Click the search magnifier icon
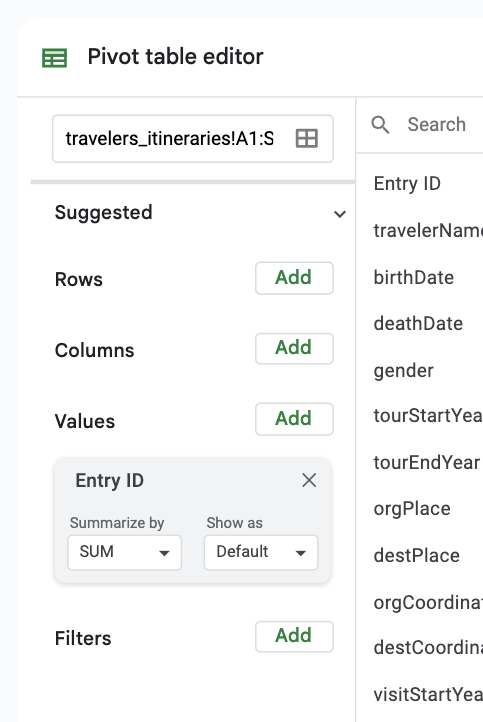The height and width of the screenshot is (722, 483). pyautogui.click(x=380, y=124)
